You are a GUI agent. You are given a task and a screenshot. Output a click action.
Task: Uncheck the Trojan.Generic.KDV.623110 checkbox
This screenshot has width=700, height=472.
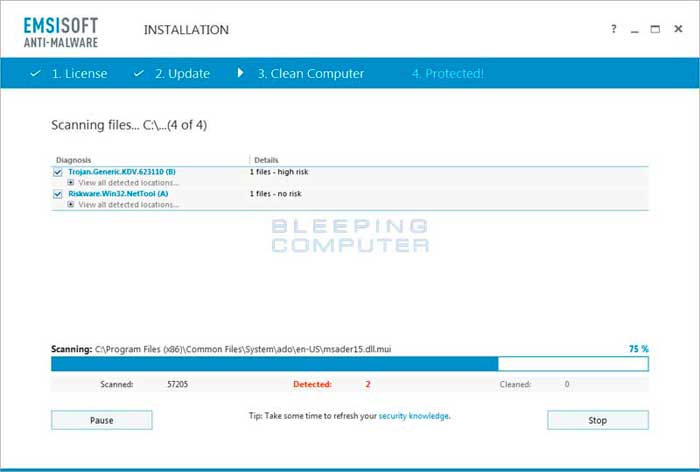58,172
